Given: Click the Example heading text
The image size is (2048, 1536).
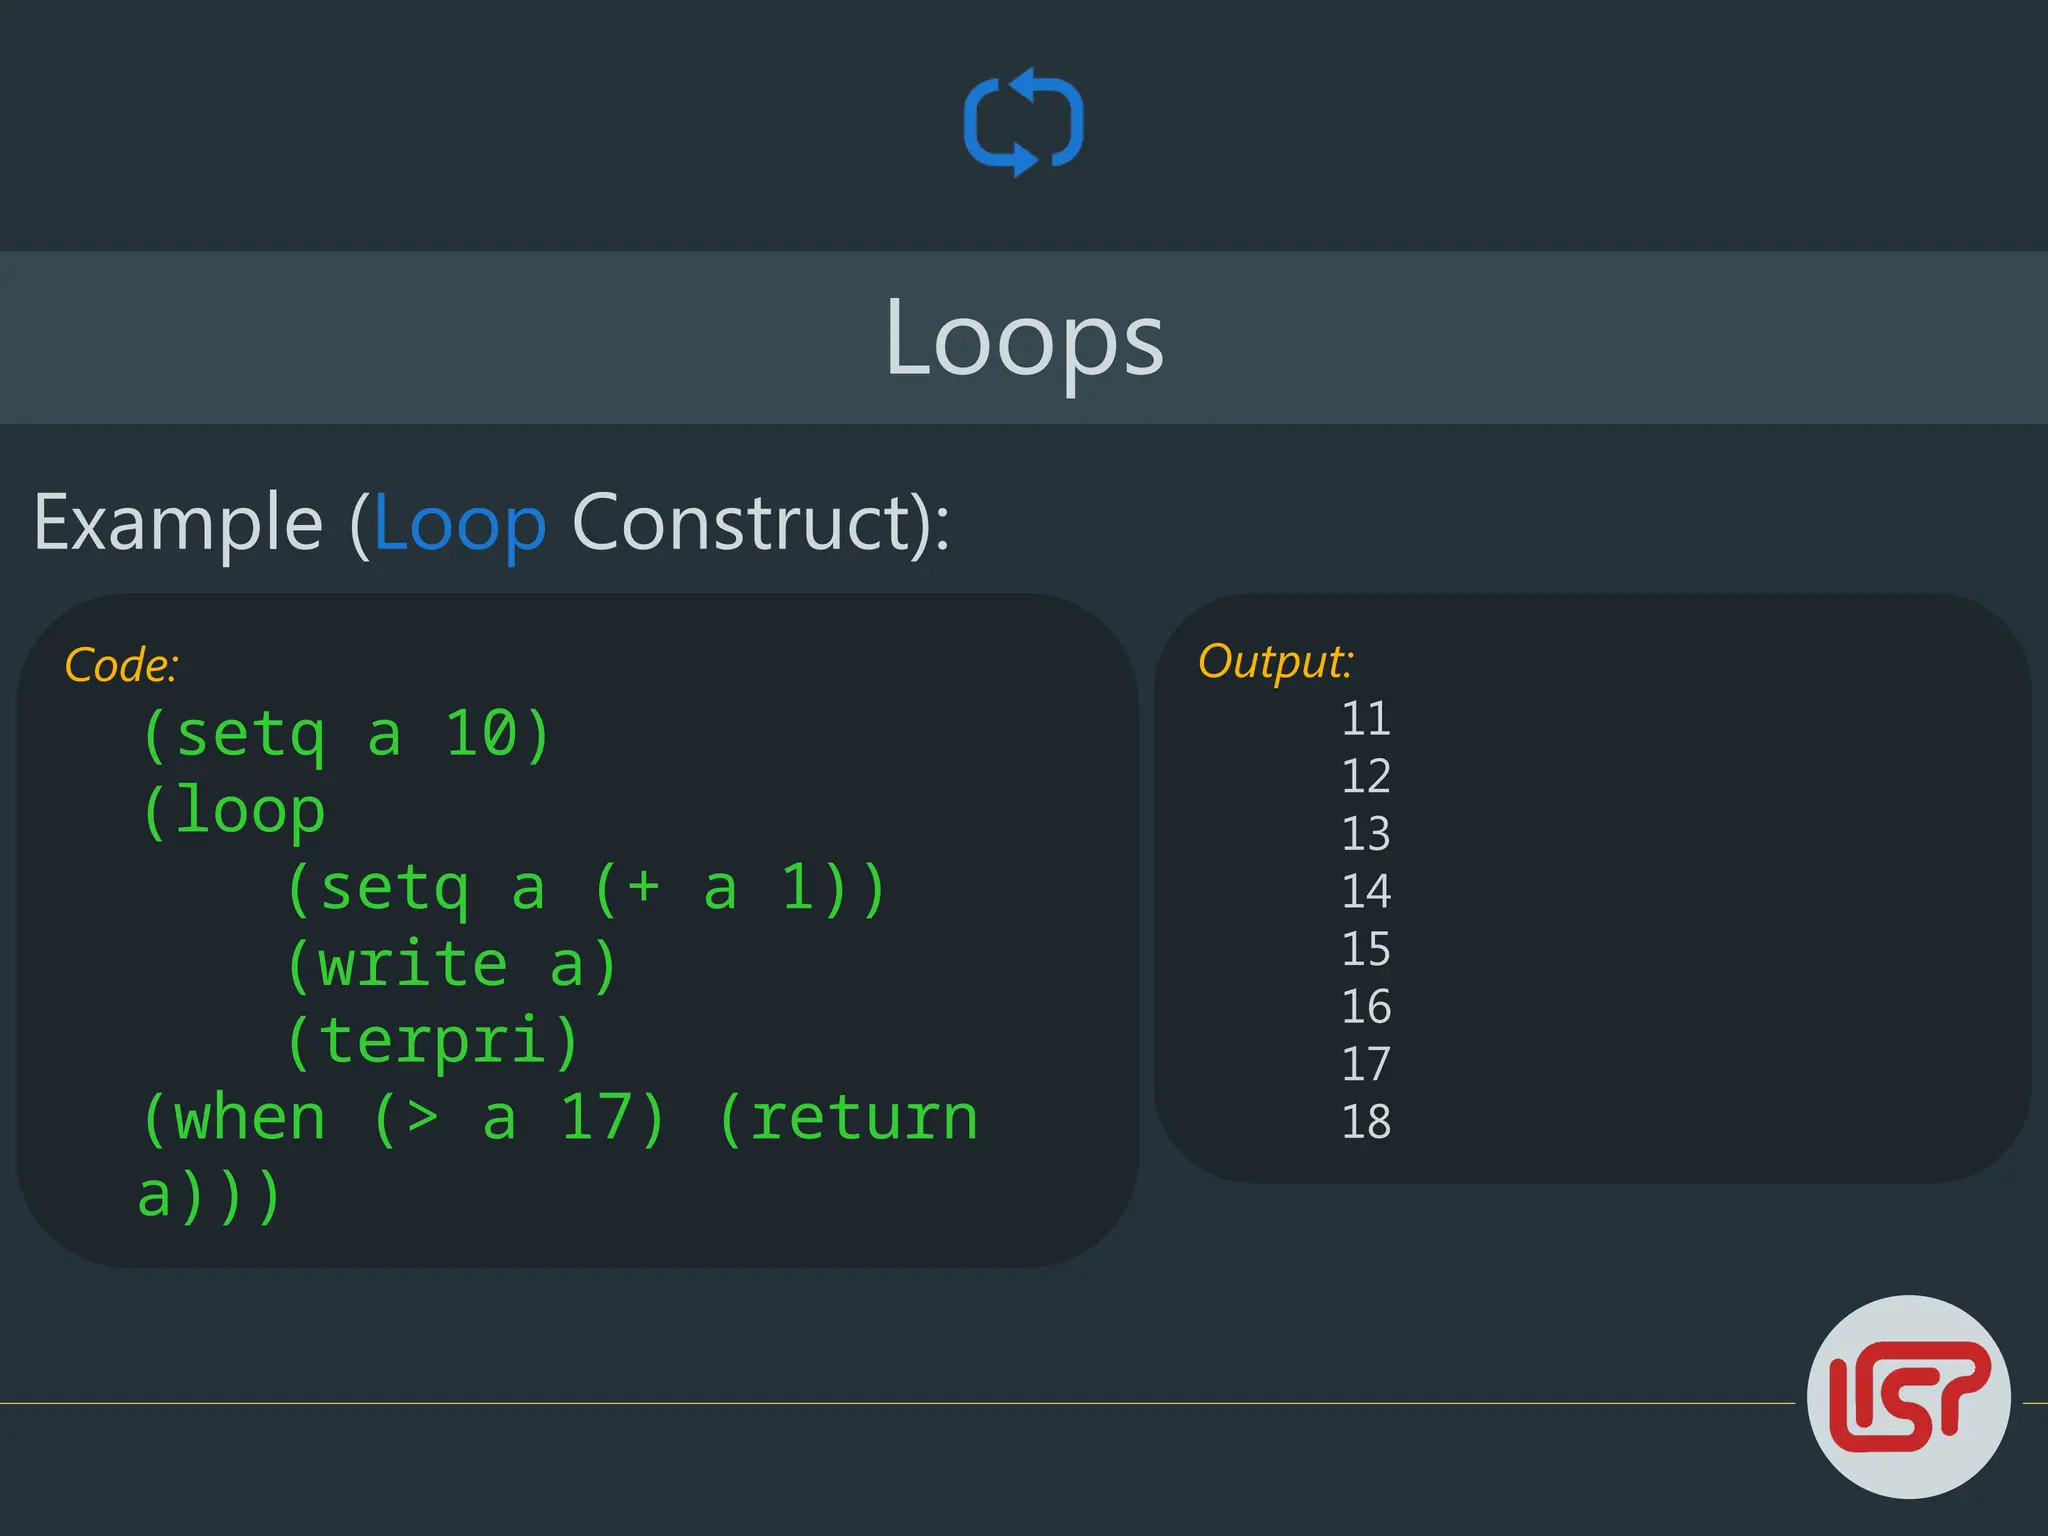Looking at the screenshot, I should tap(178, 522).
